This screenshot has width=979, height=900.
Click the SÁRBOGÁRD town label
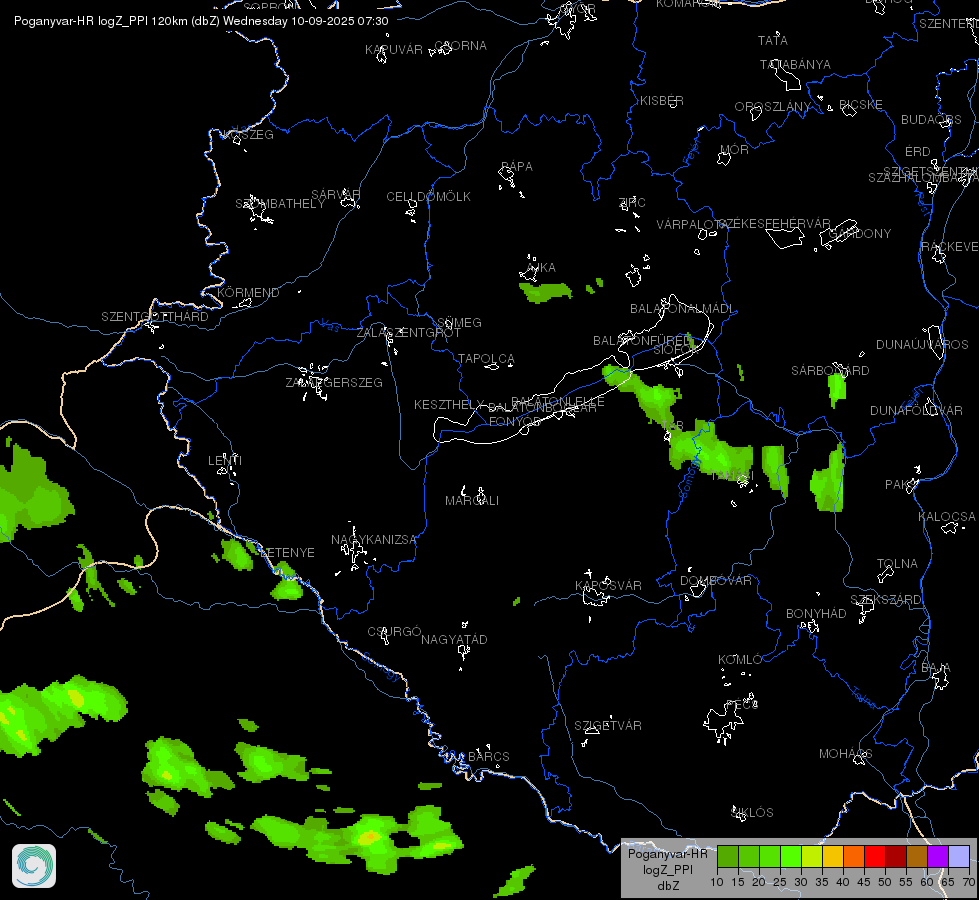point(830,371)
